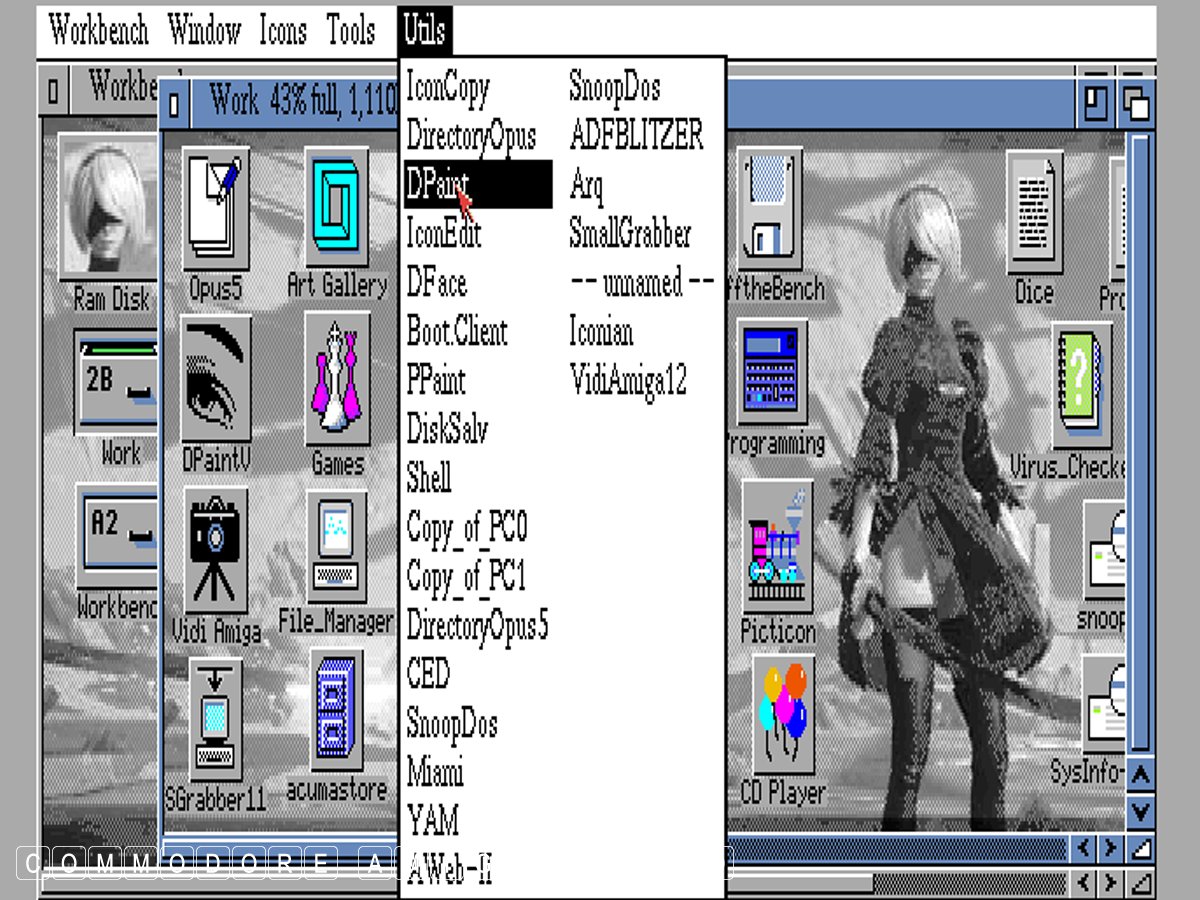Open the Programming drawer icon
Screen dimensions: 1200x900
tap(772, 373)
